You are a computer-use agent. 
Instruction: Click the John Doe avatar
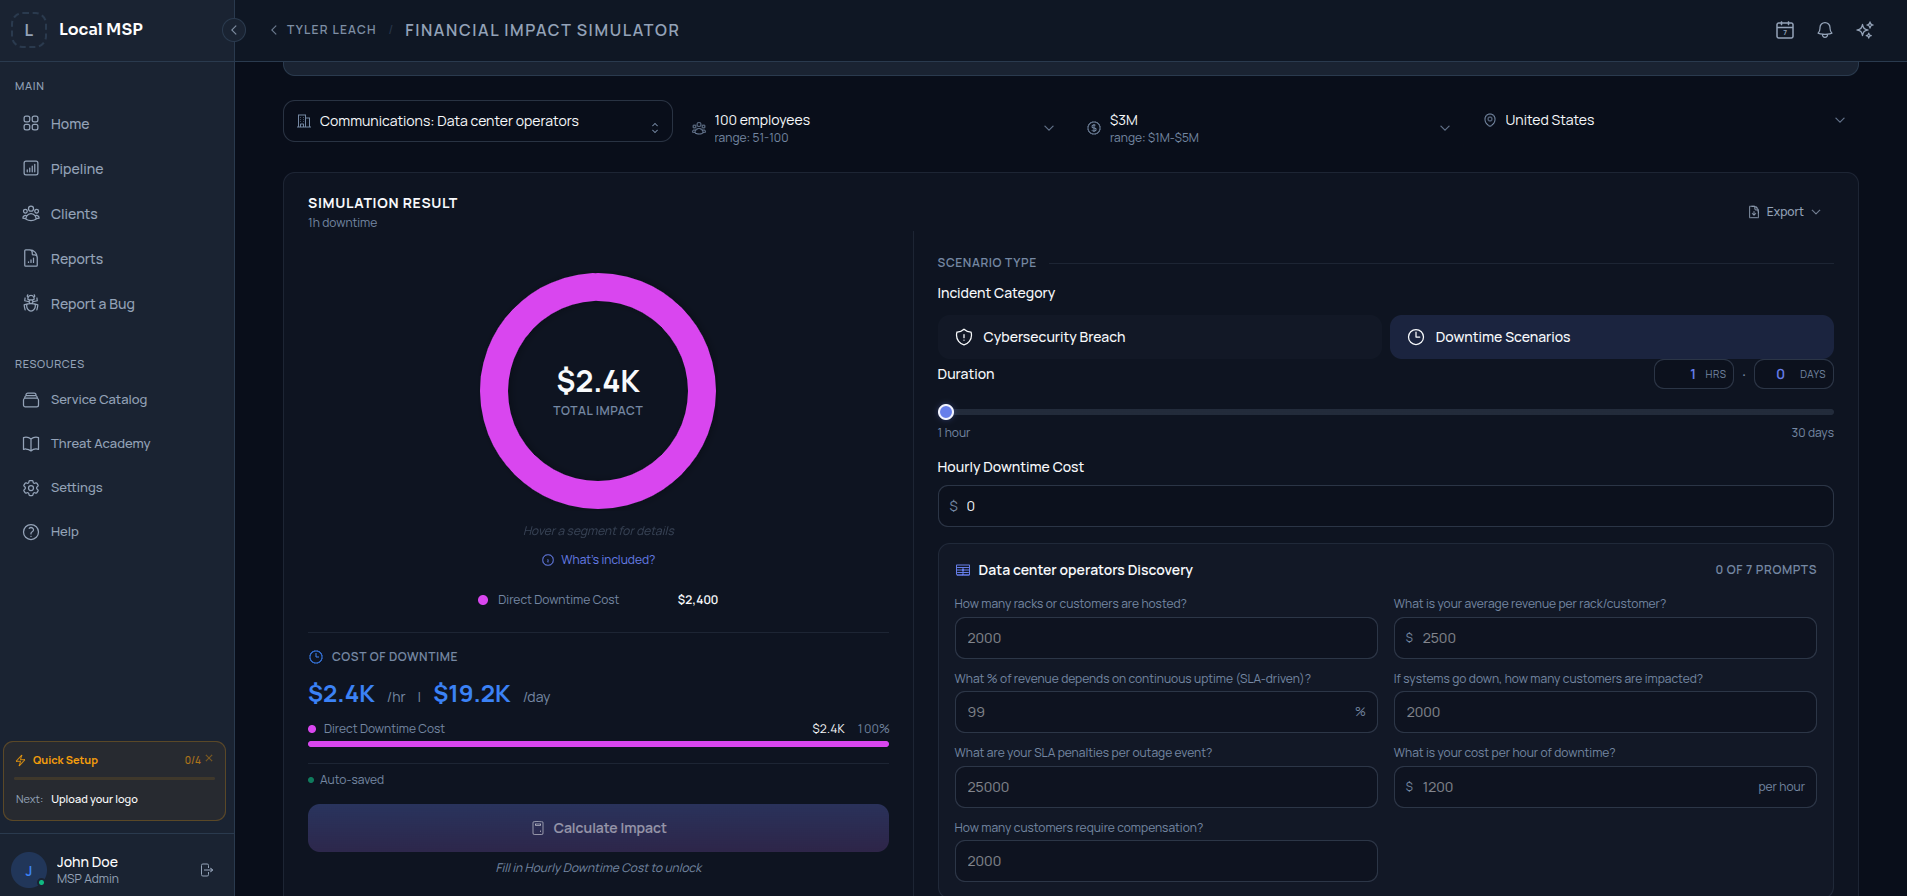[x=28, y=870]
